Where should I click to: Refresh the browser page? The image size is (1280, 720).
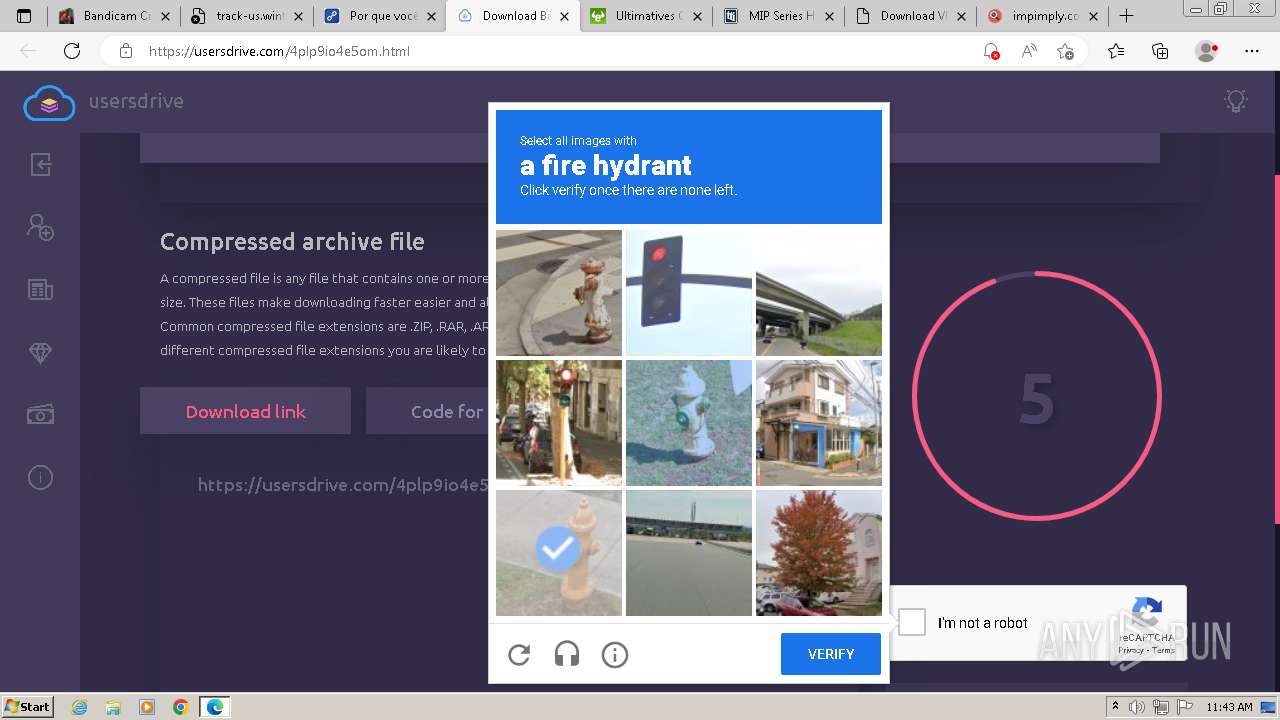(x=72, y=51)
